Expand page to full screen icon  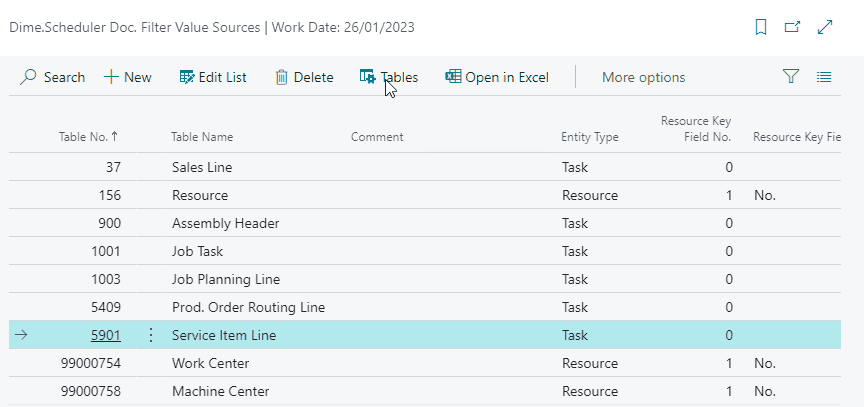(825, 27)
